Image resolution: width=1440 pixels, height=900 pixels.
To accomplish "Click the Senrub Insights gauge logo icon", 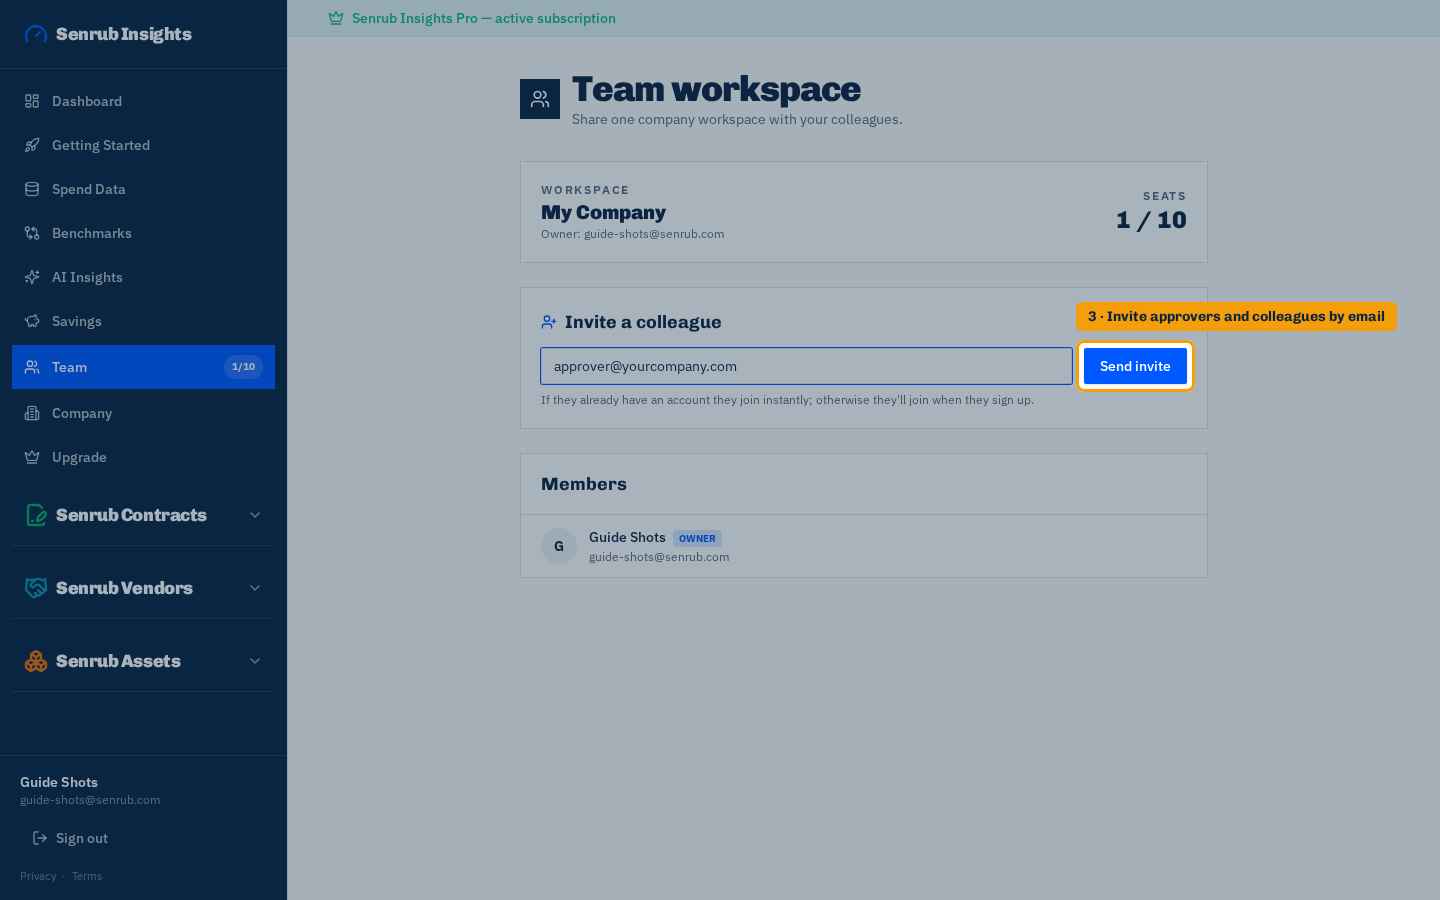I will pos(36,34).
